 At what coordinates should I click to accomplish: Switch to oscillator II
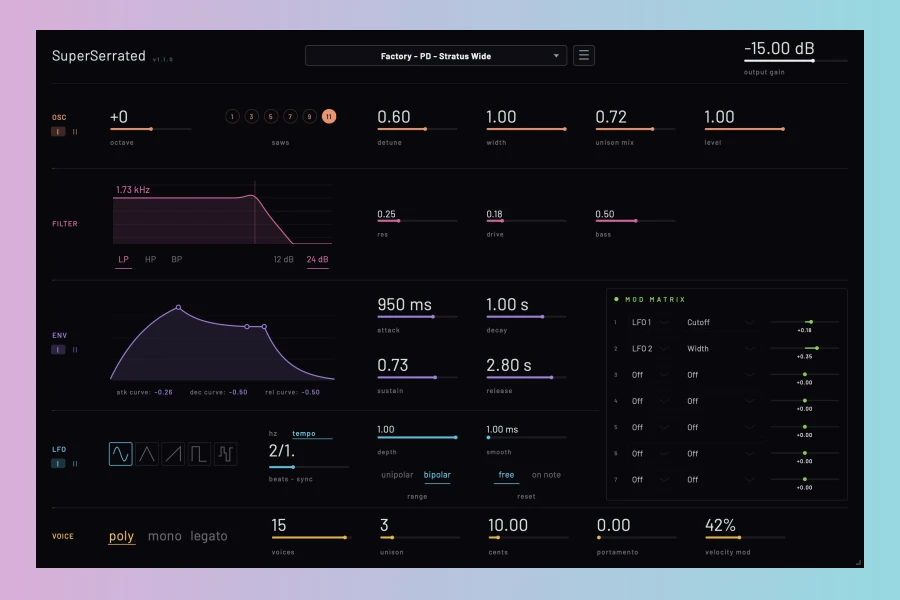coord(75,131)
